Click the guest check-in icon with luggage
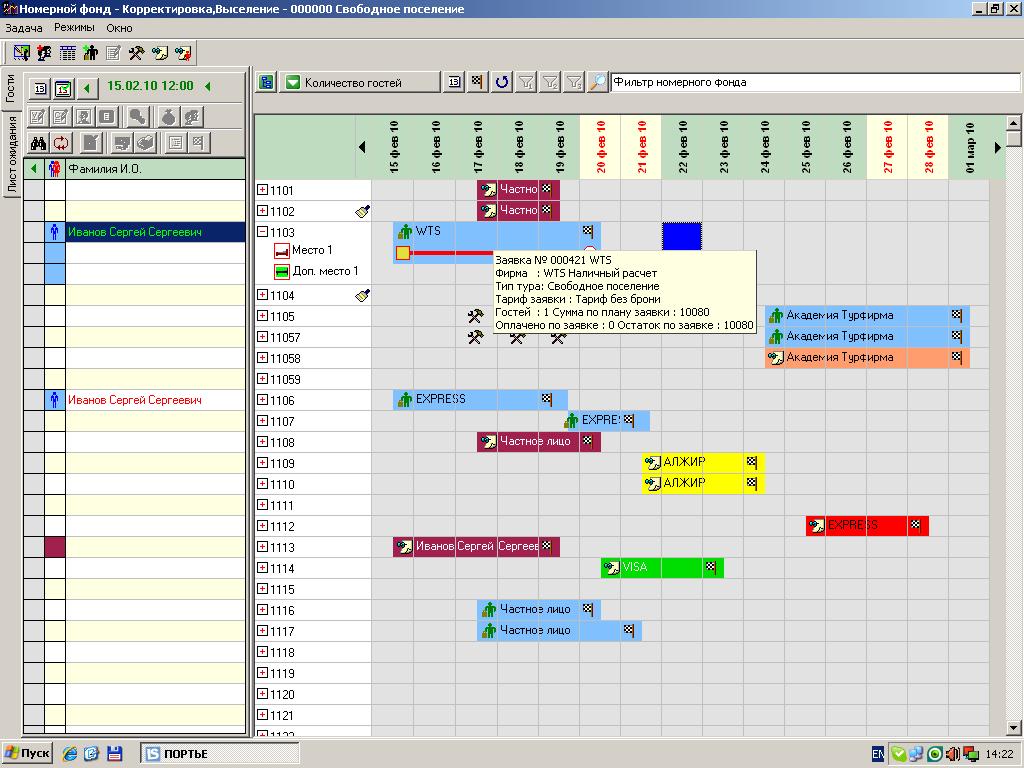 [90, 53]
